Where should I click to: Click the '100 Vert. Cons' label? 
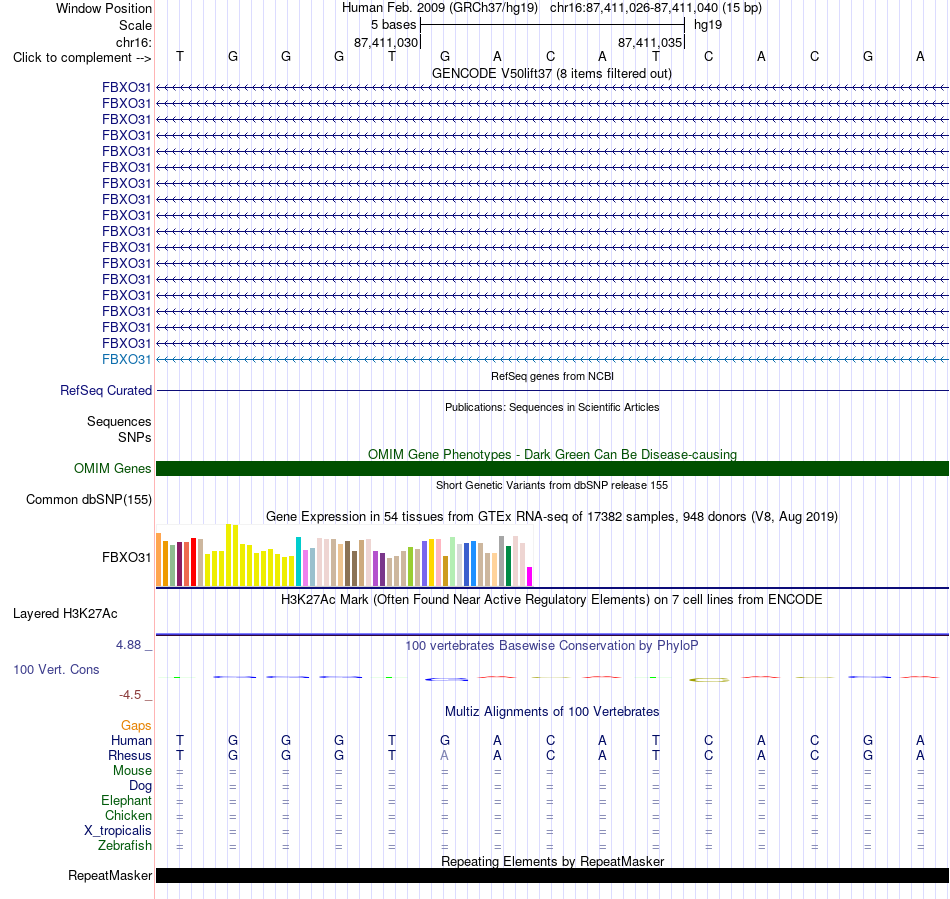click(56, 669)
